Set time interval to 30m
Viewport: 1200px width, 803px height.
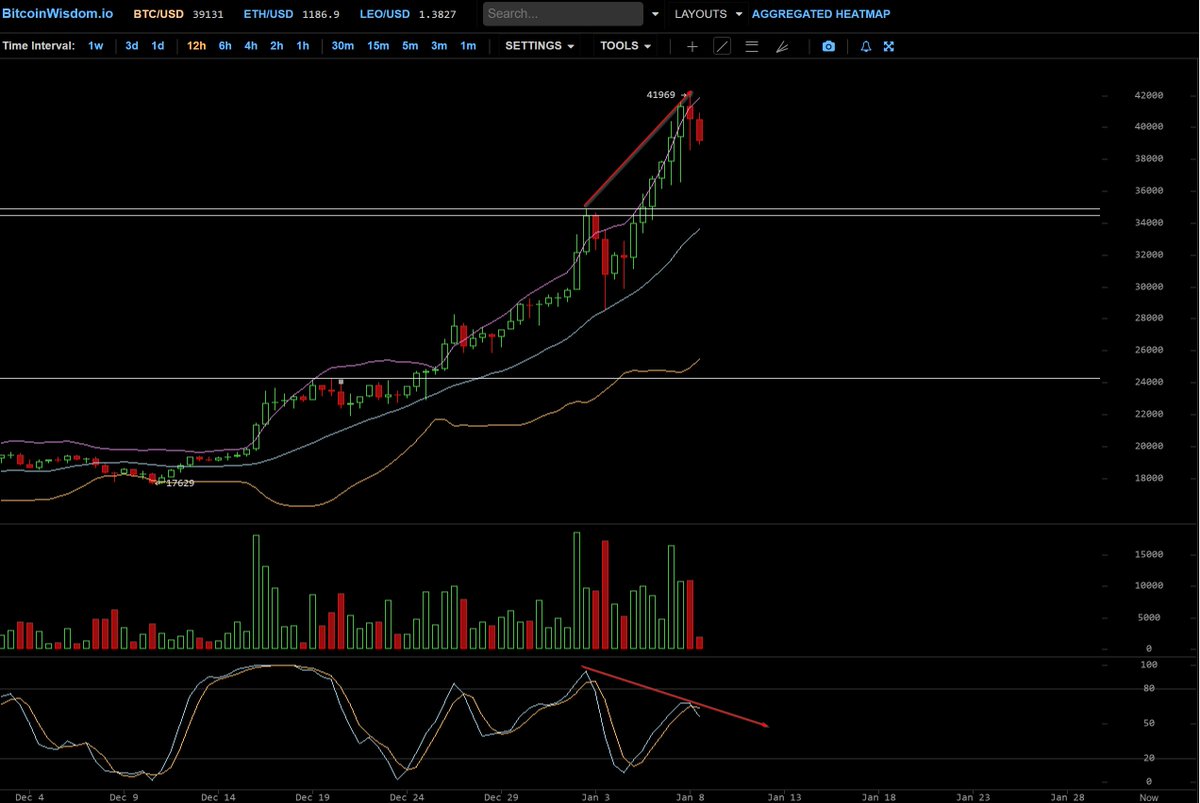click(343, 46)
